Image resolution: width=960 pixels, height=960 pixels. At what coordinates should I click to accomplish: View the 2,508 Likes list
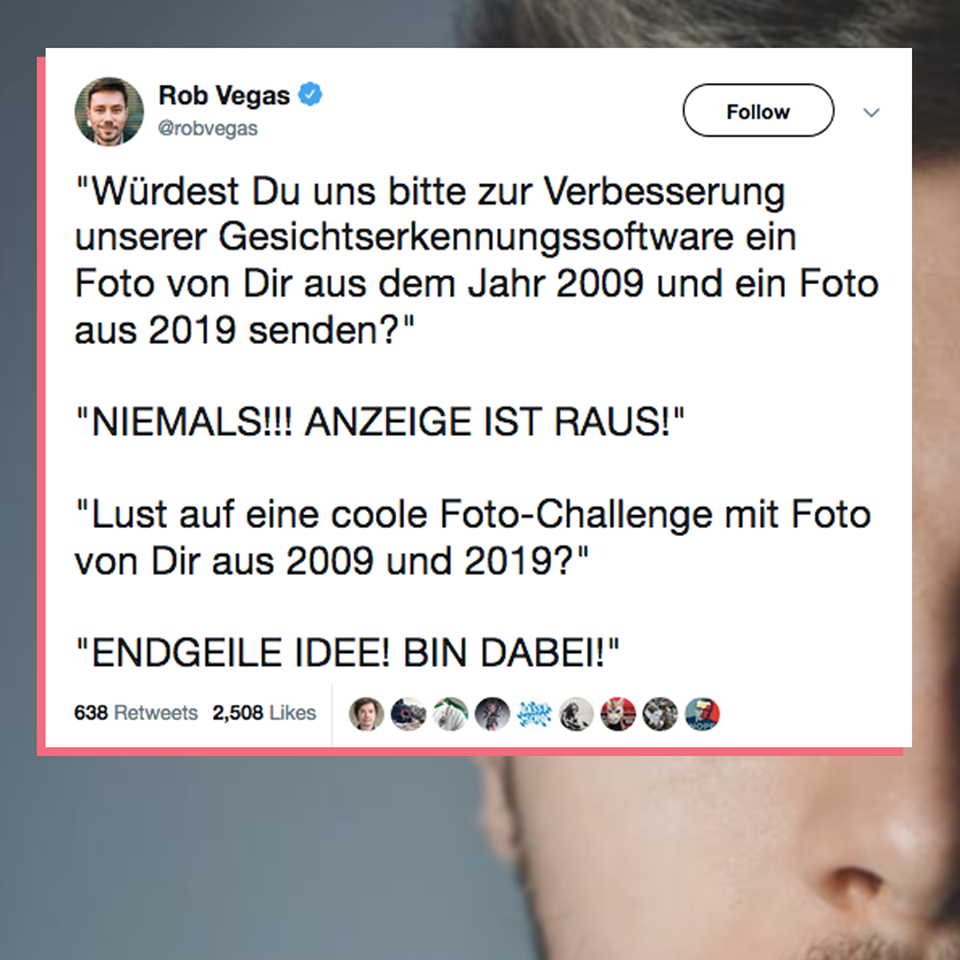coord(264,713)
